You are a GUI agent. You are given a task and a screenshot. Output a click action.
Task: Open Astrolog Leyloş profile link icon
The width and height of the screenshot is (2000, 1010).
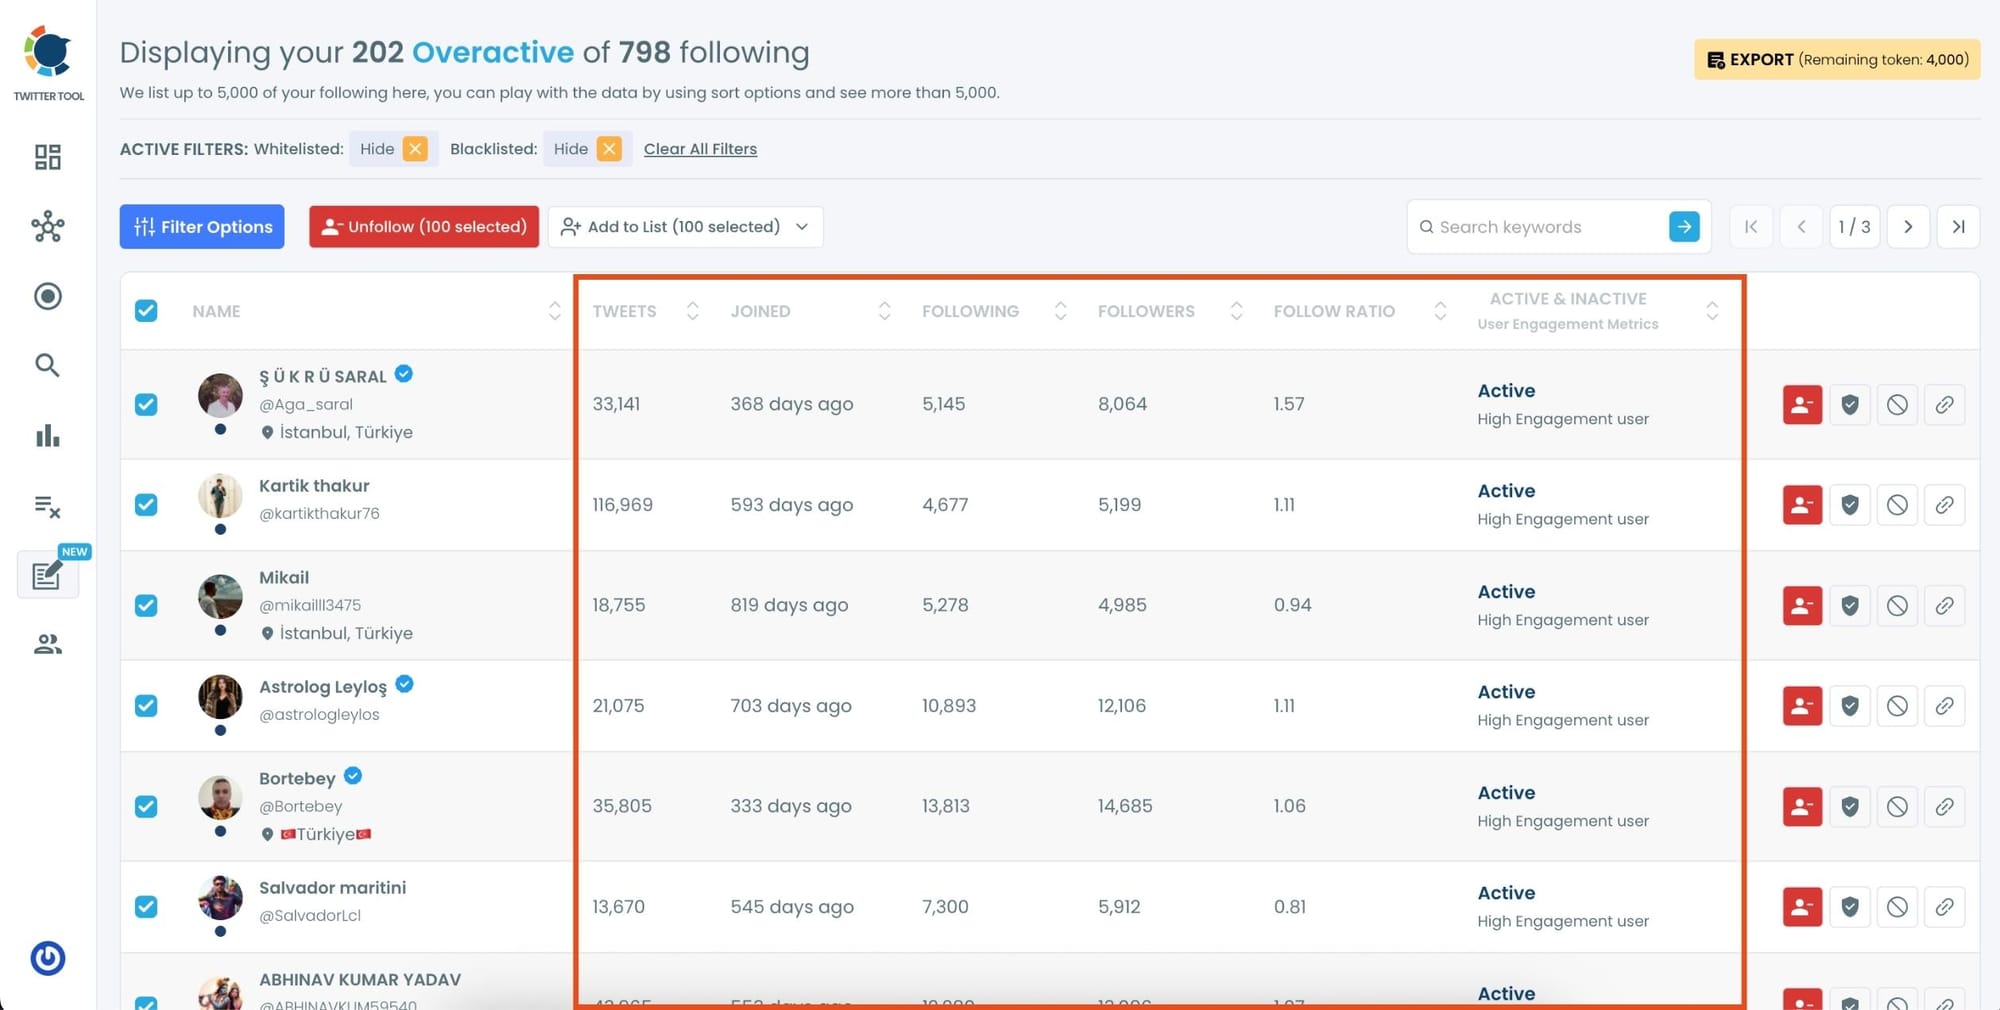1944,705
